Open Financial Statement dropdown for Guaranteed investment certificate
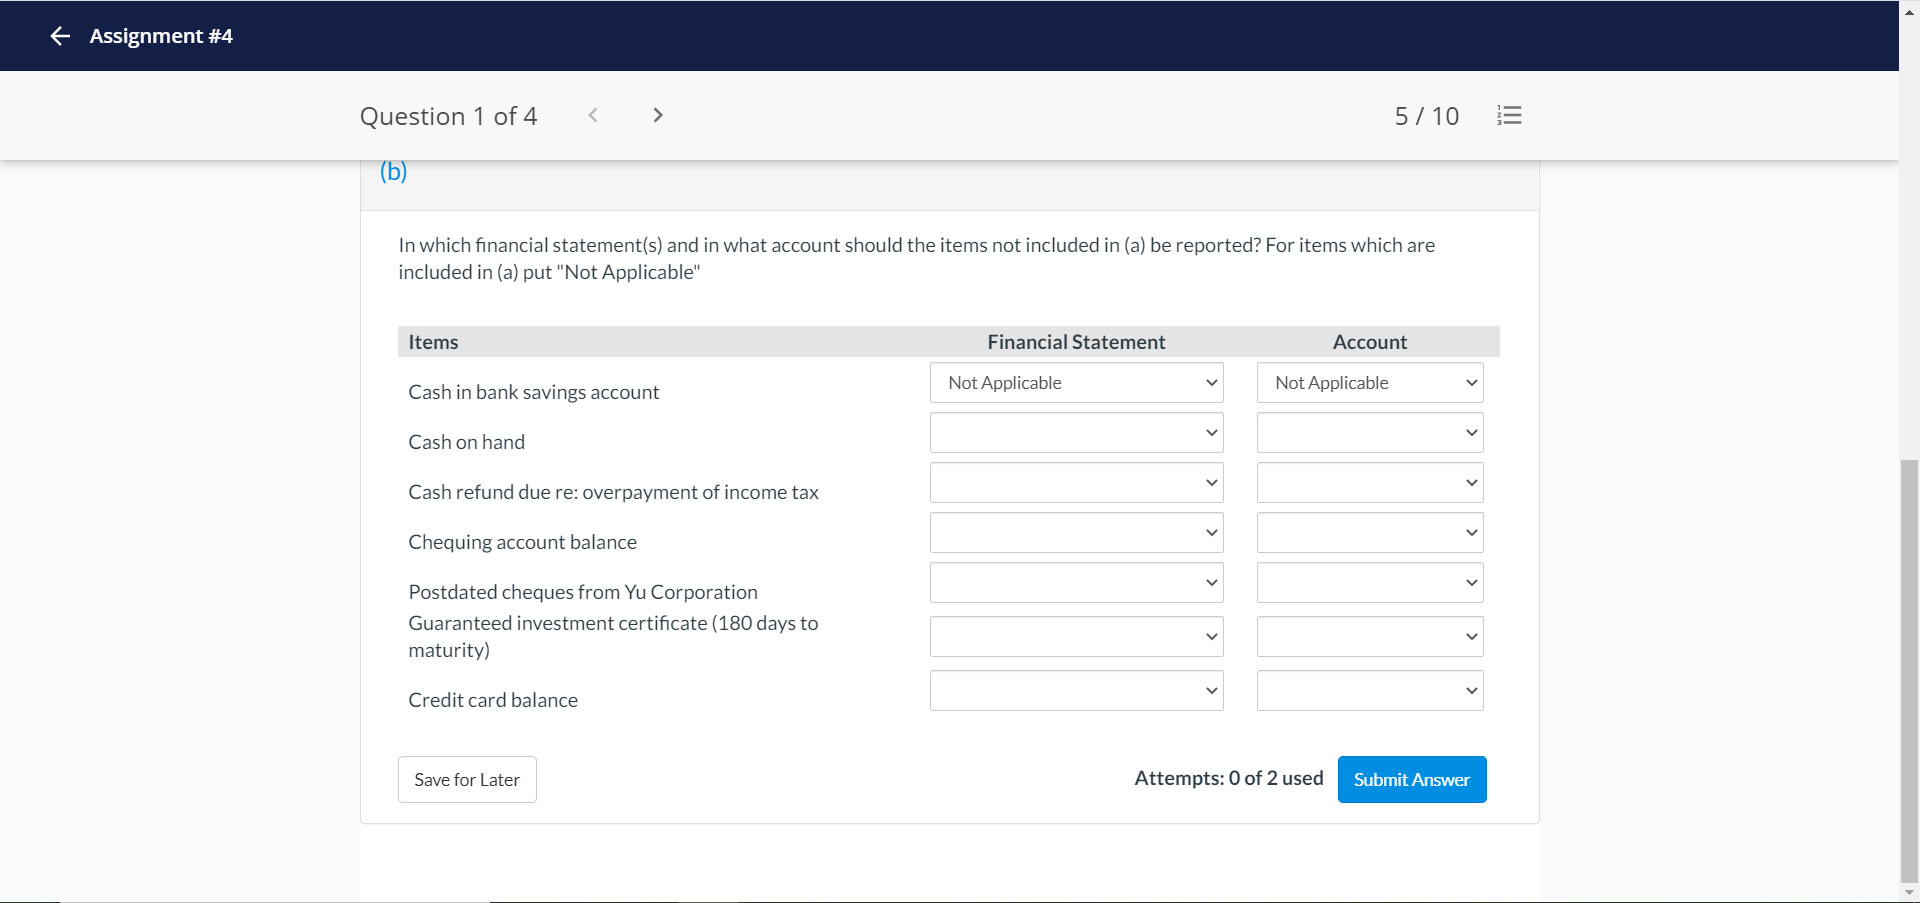The image size is (1920, 903). click(1077, 637)
